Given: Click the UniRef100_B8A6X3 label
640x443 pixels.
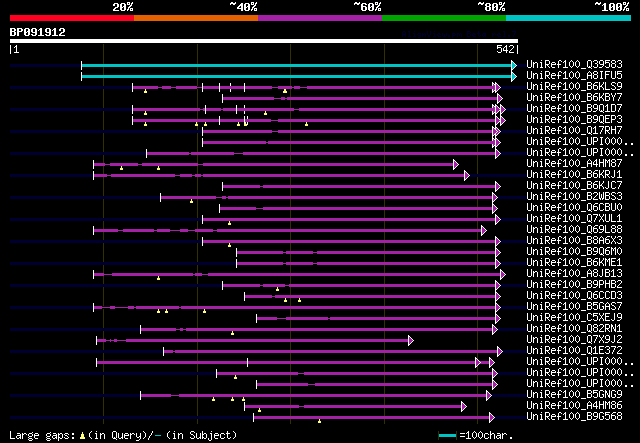Looking at the screenshot, I should point(574,241).
